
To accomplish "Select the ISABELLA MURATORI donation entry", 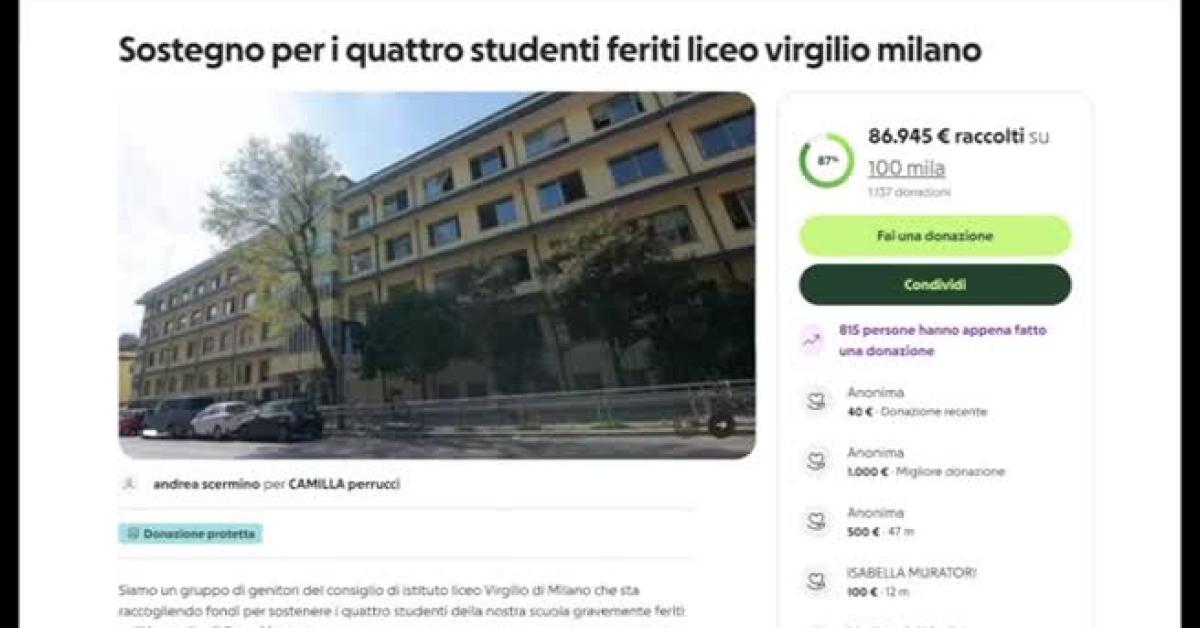I will [x=935, y=582].
